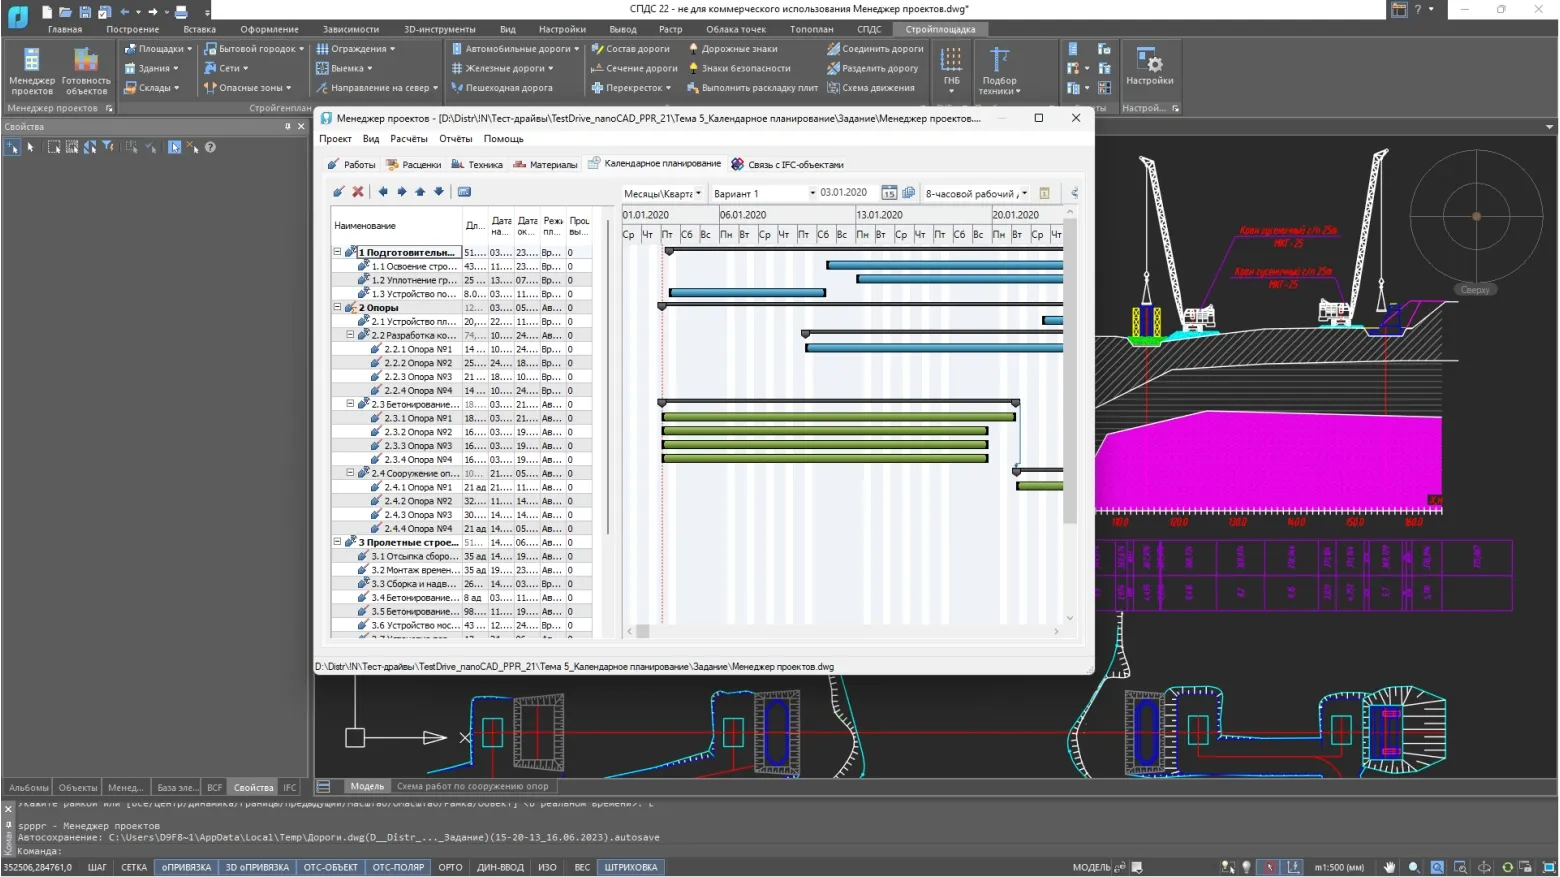
Task: Open Менеджер проектов ribbon button
Action: [32, 69]
